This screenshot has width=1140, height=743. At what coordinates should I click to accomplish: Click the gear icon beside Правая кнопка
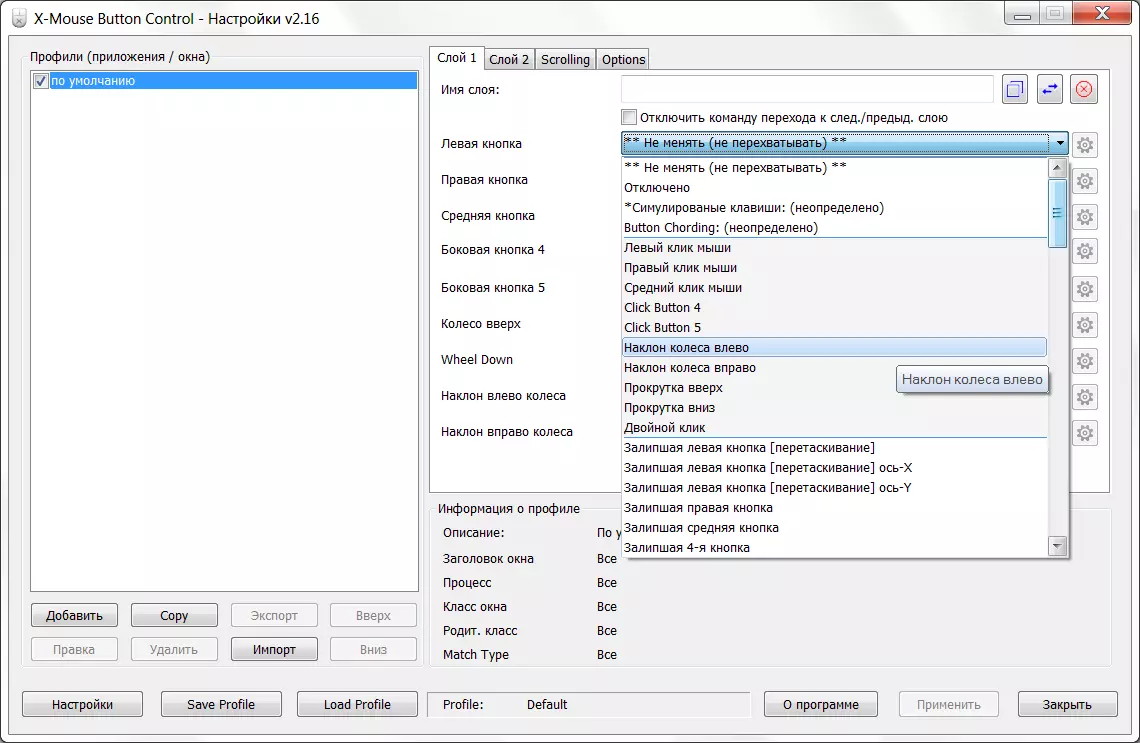coord(1085,181)
